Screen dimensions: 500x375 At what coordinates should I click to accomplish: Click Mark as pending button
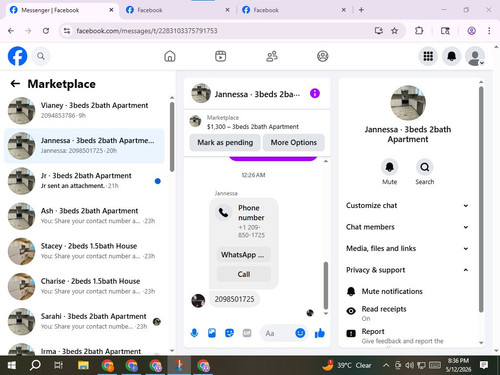click(x=225, y=142)
